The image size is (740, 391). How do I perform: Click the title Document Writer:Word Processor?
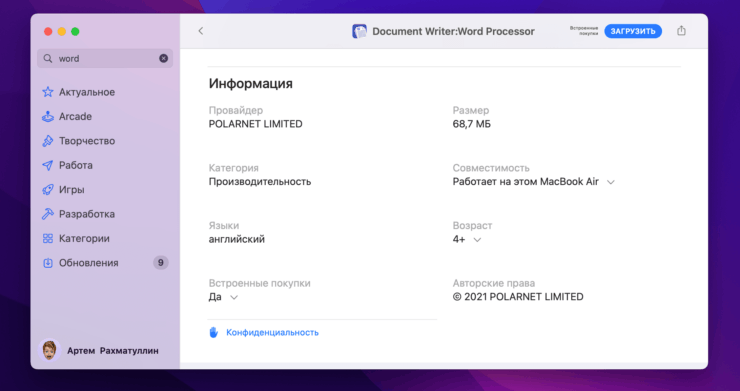pos(454,32)
